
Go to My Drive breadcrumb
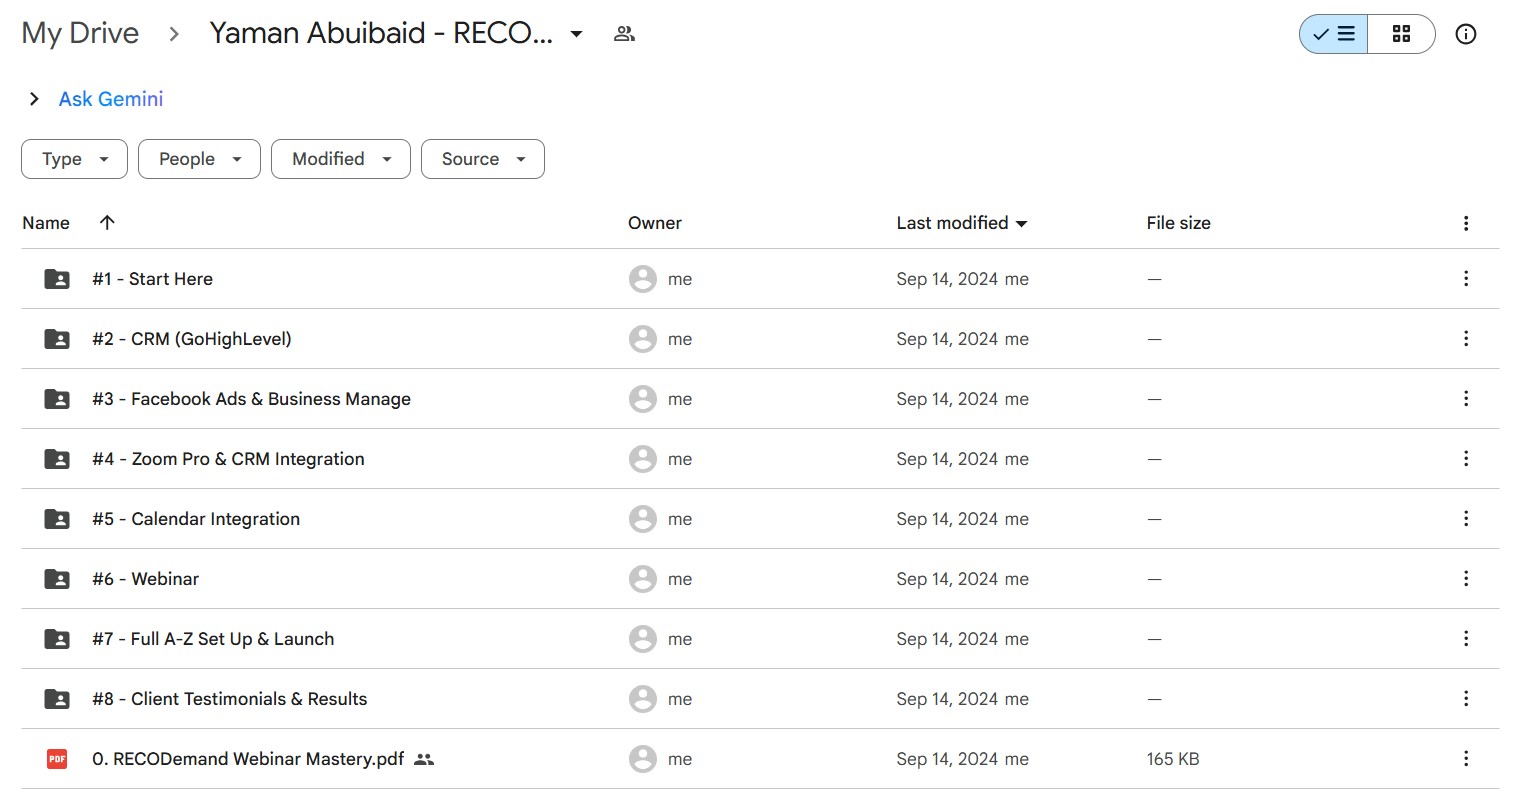pos(80,33)
